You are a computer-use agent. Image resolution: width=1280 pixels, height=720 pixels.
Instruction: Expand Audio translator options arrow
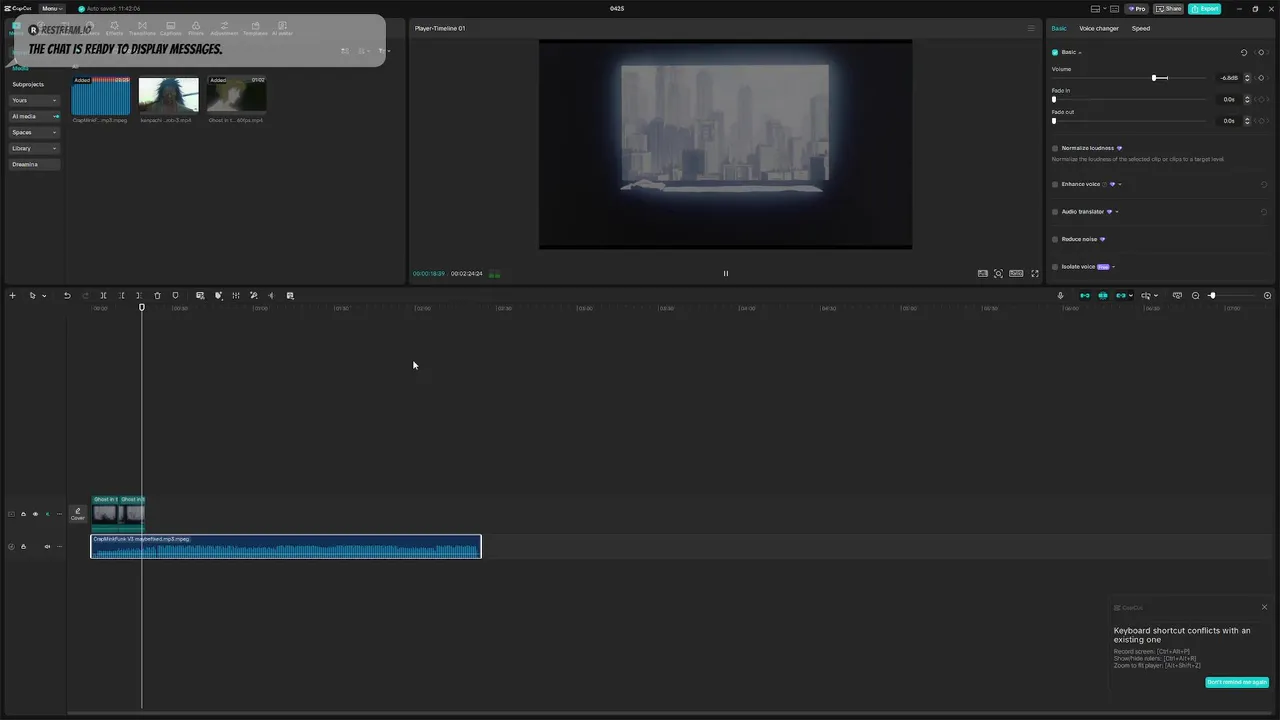pos(1117,212)
